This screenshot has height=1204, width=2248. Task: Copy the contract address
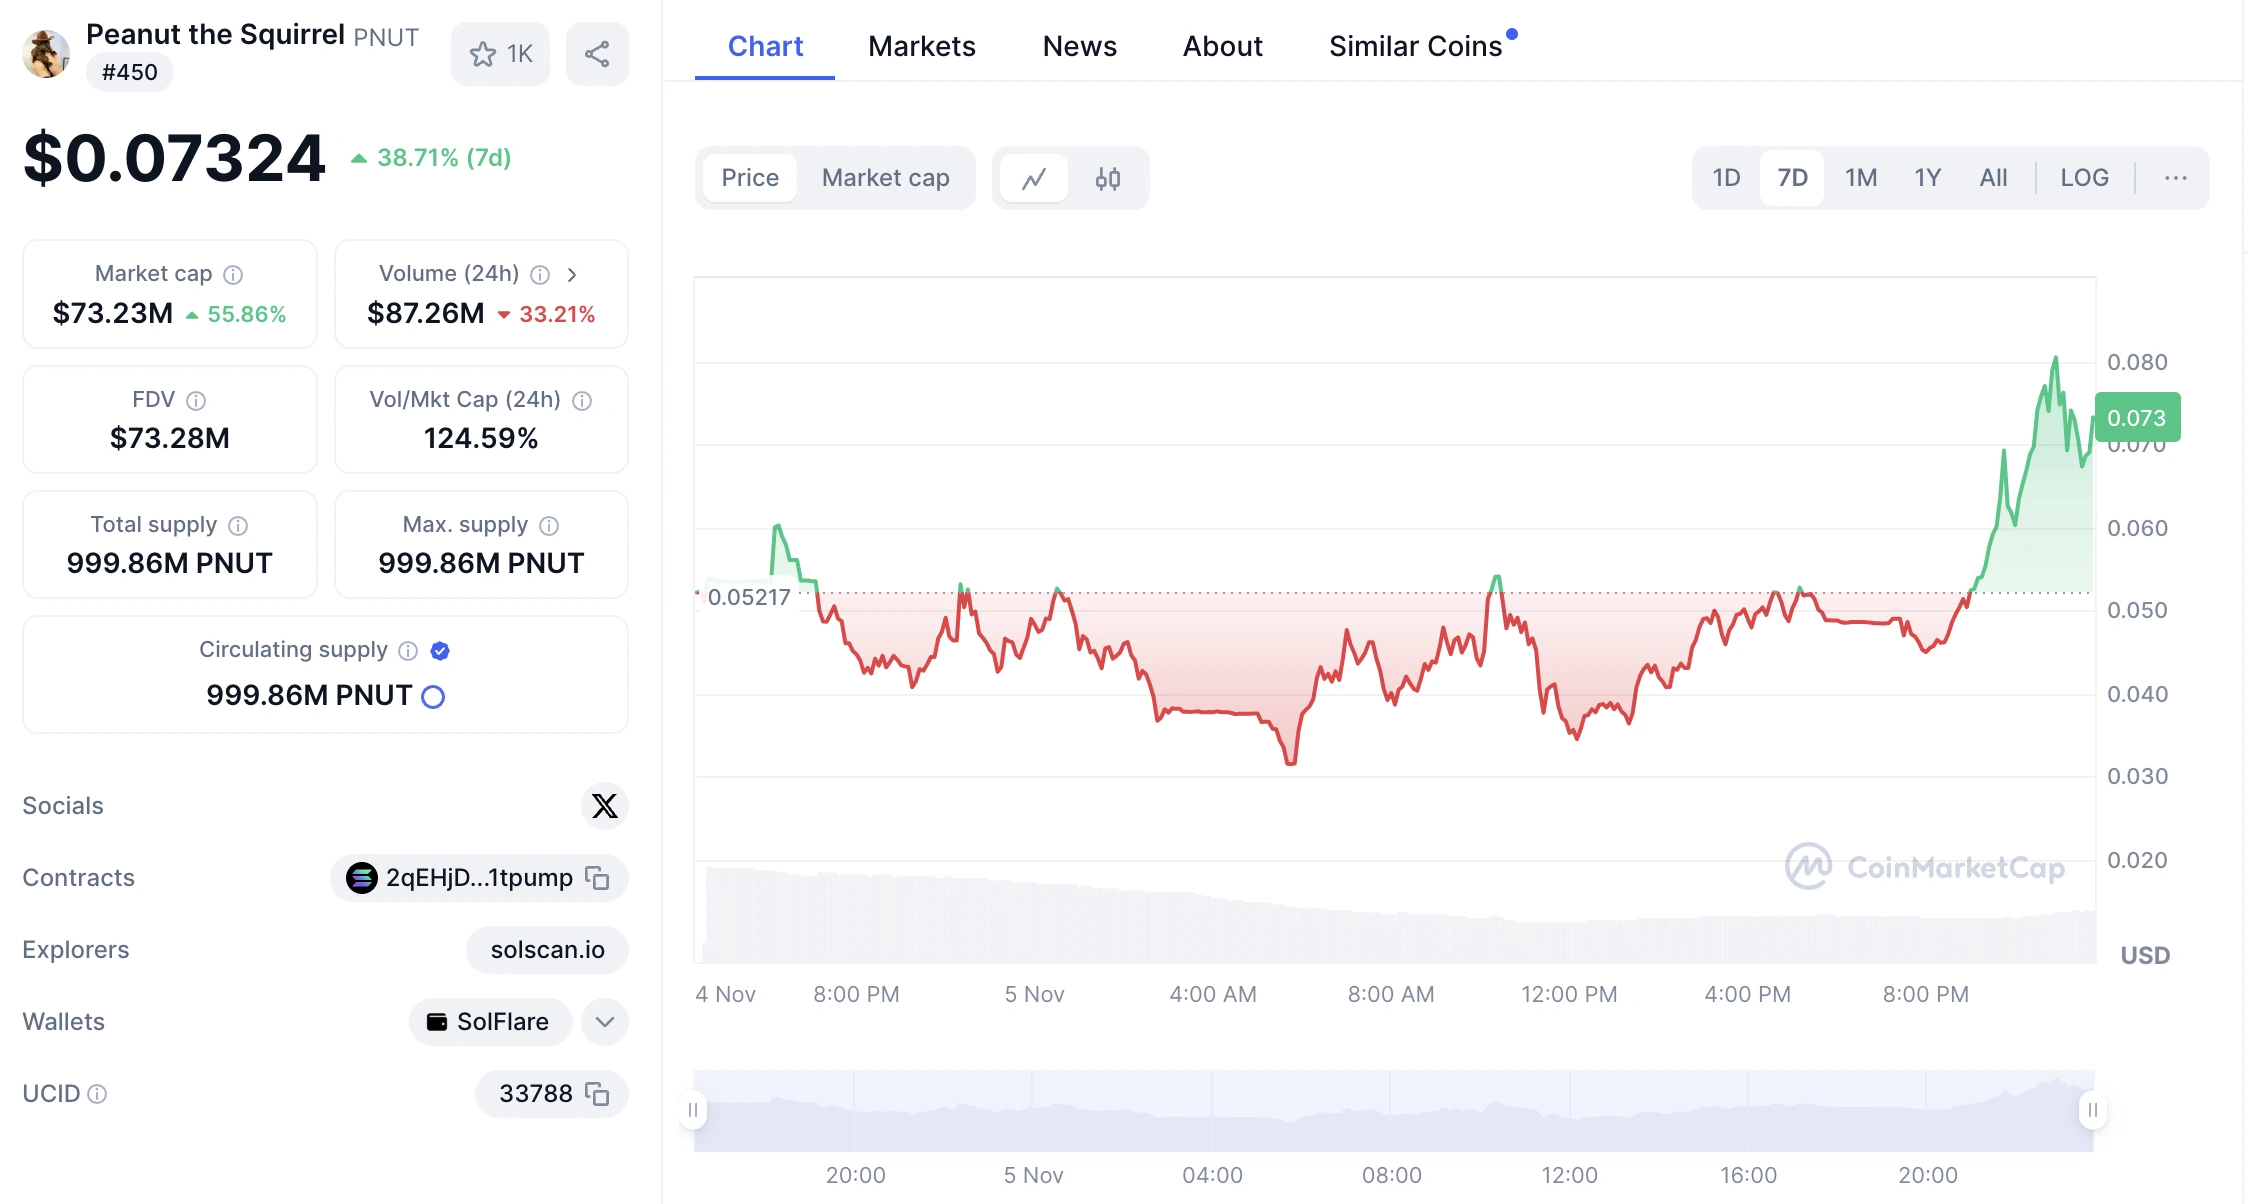click(597, 878)
